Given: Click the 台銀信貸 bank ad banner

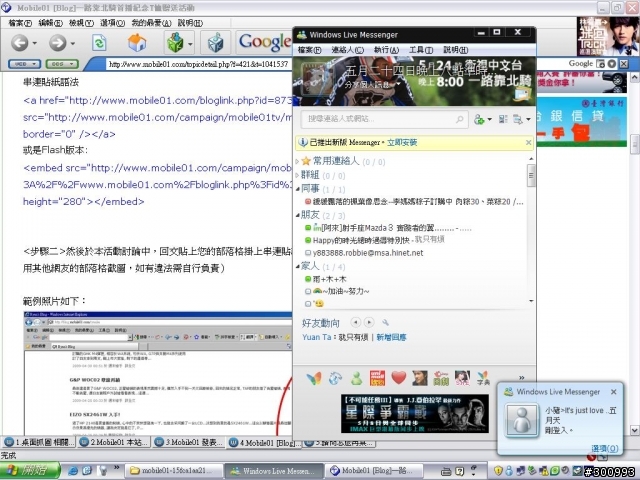Looking at the screenshot, I should (x=581, y=122).
